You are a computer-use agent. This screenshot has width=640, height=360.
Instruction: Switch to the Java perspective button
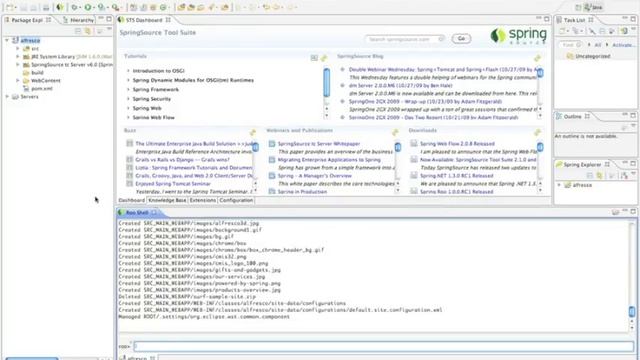pyautogui.click(x=594, y=7)
